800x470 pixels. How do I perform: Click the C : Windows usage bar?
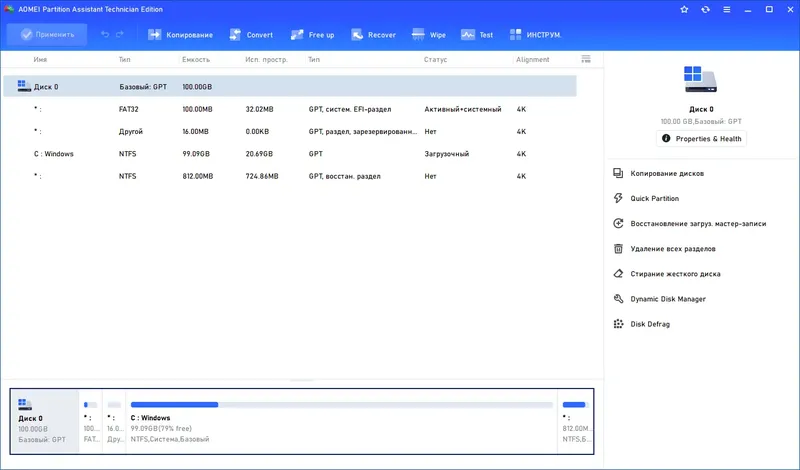(x=341, y=405)
